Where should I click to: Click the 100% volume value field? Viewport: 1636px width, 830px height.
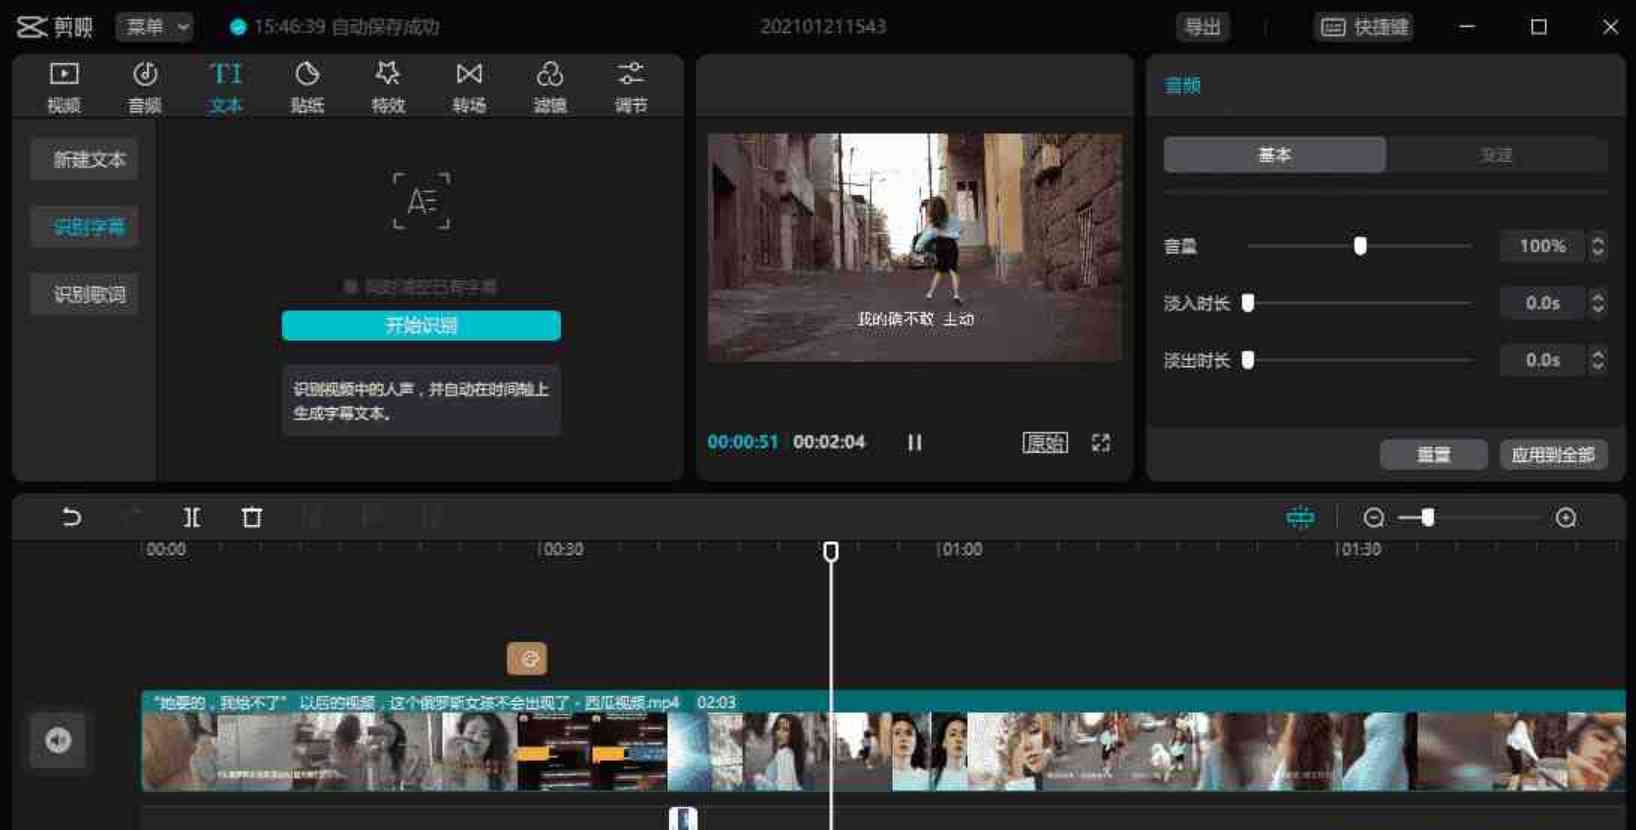(x=1543, y=246)
